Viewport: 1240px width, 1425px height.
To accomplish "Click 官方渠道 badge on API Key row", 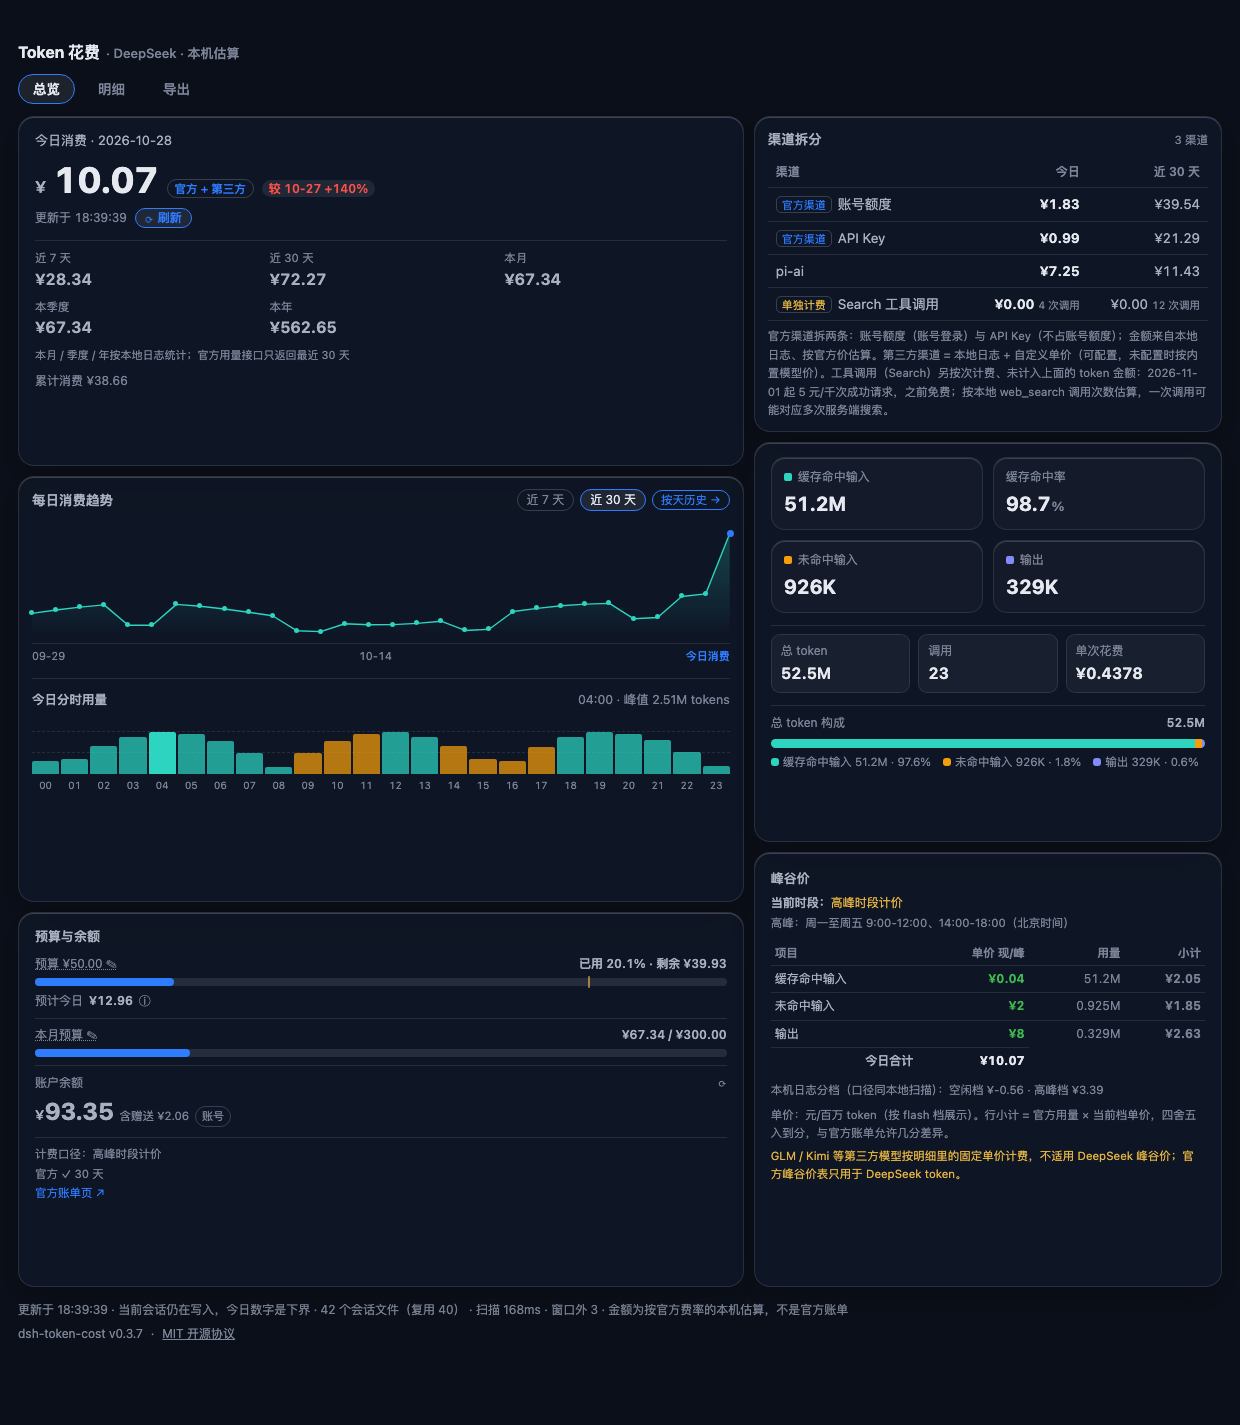I will [804, 239].
